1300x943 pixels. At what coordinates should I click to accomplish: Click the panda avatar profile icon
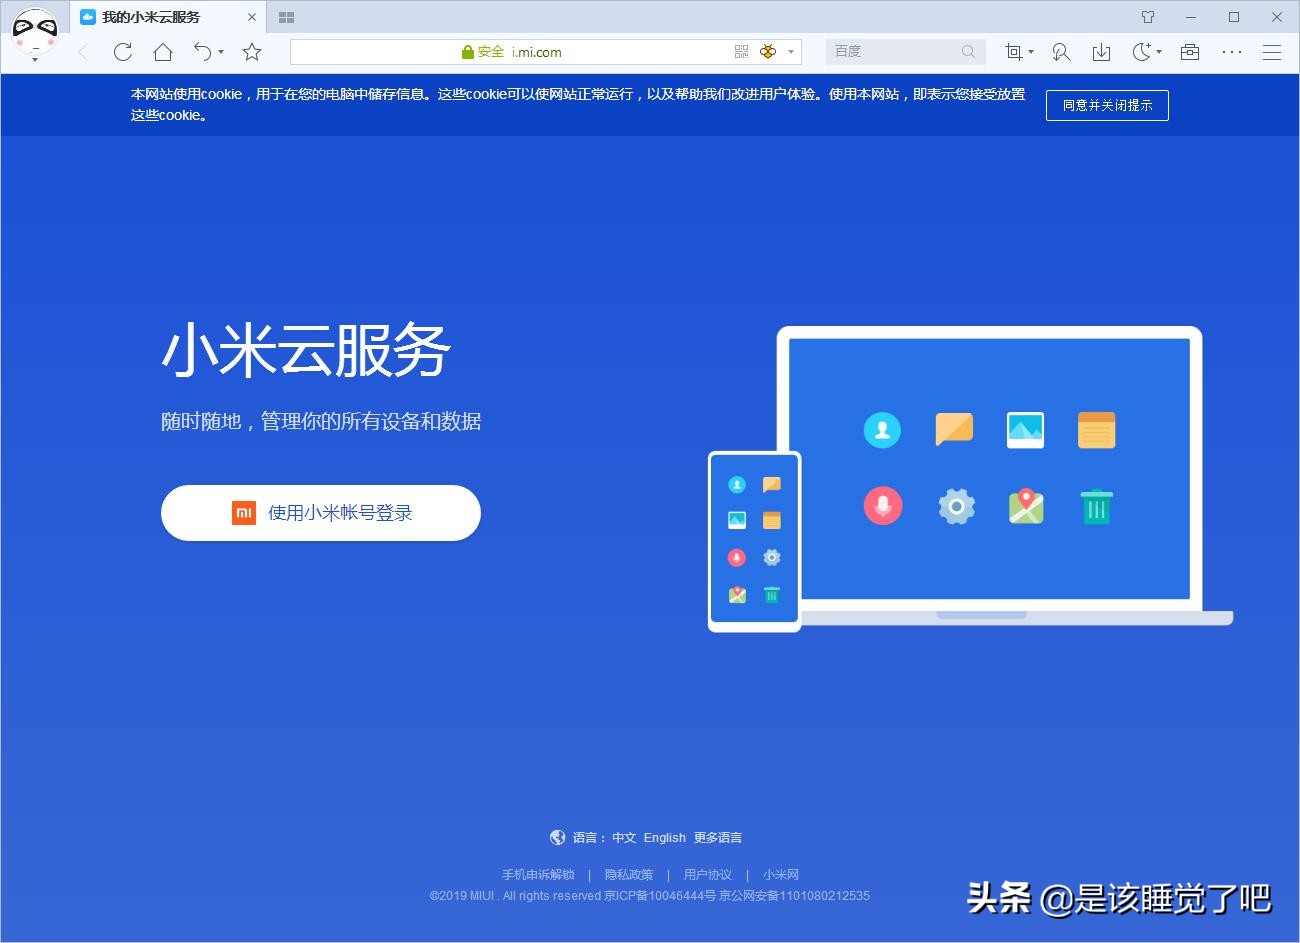[34, 32]
